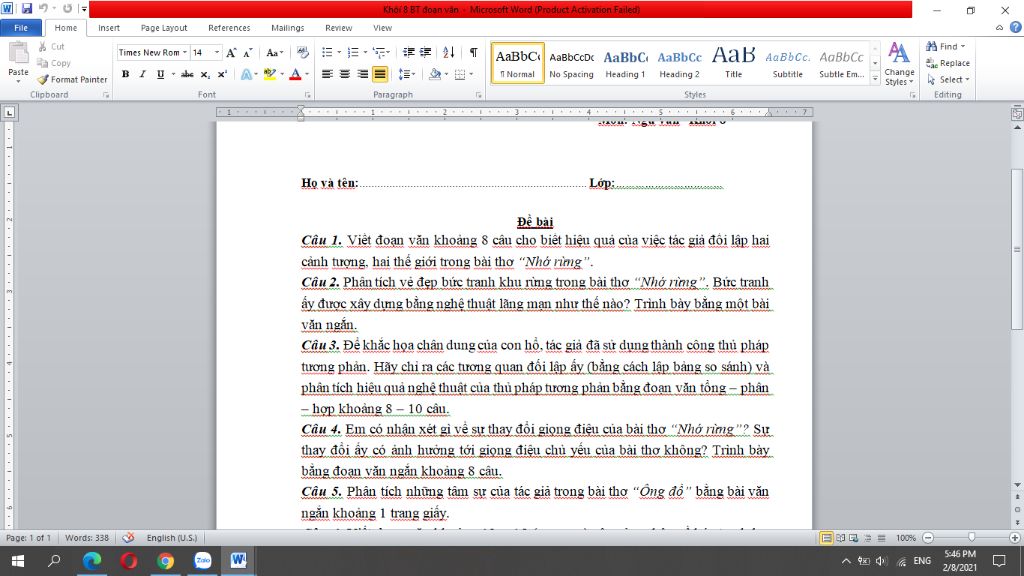The width and height of the screenshot is (1024, 576).
Task: Click the Windows Start button
Action: click(18, 560)
